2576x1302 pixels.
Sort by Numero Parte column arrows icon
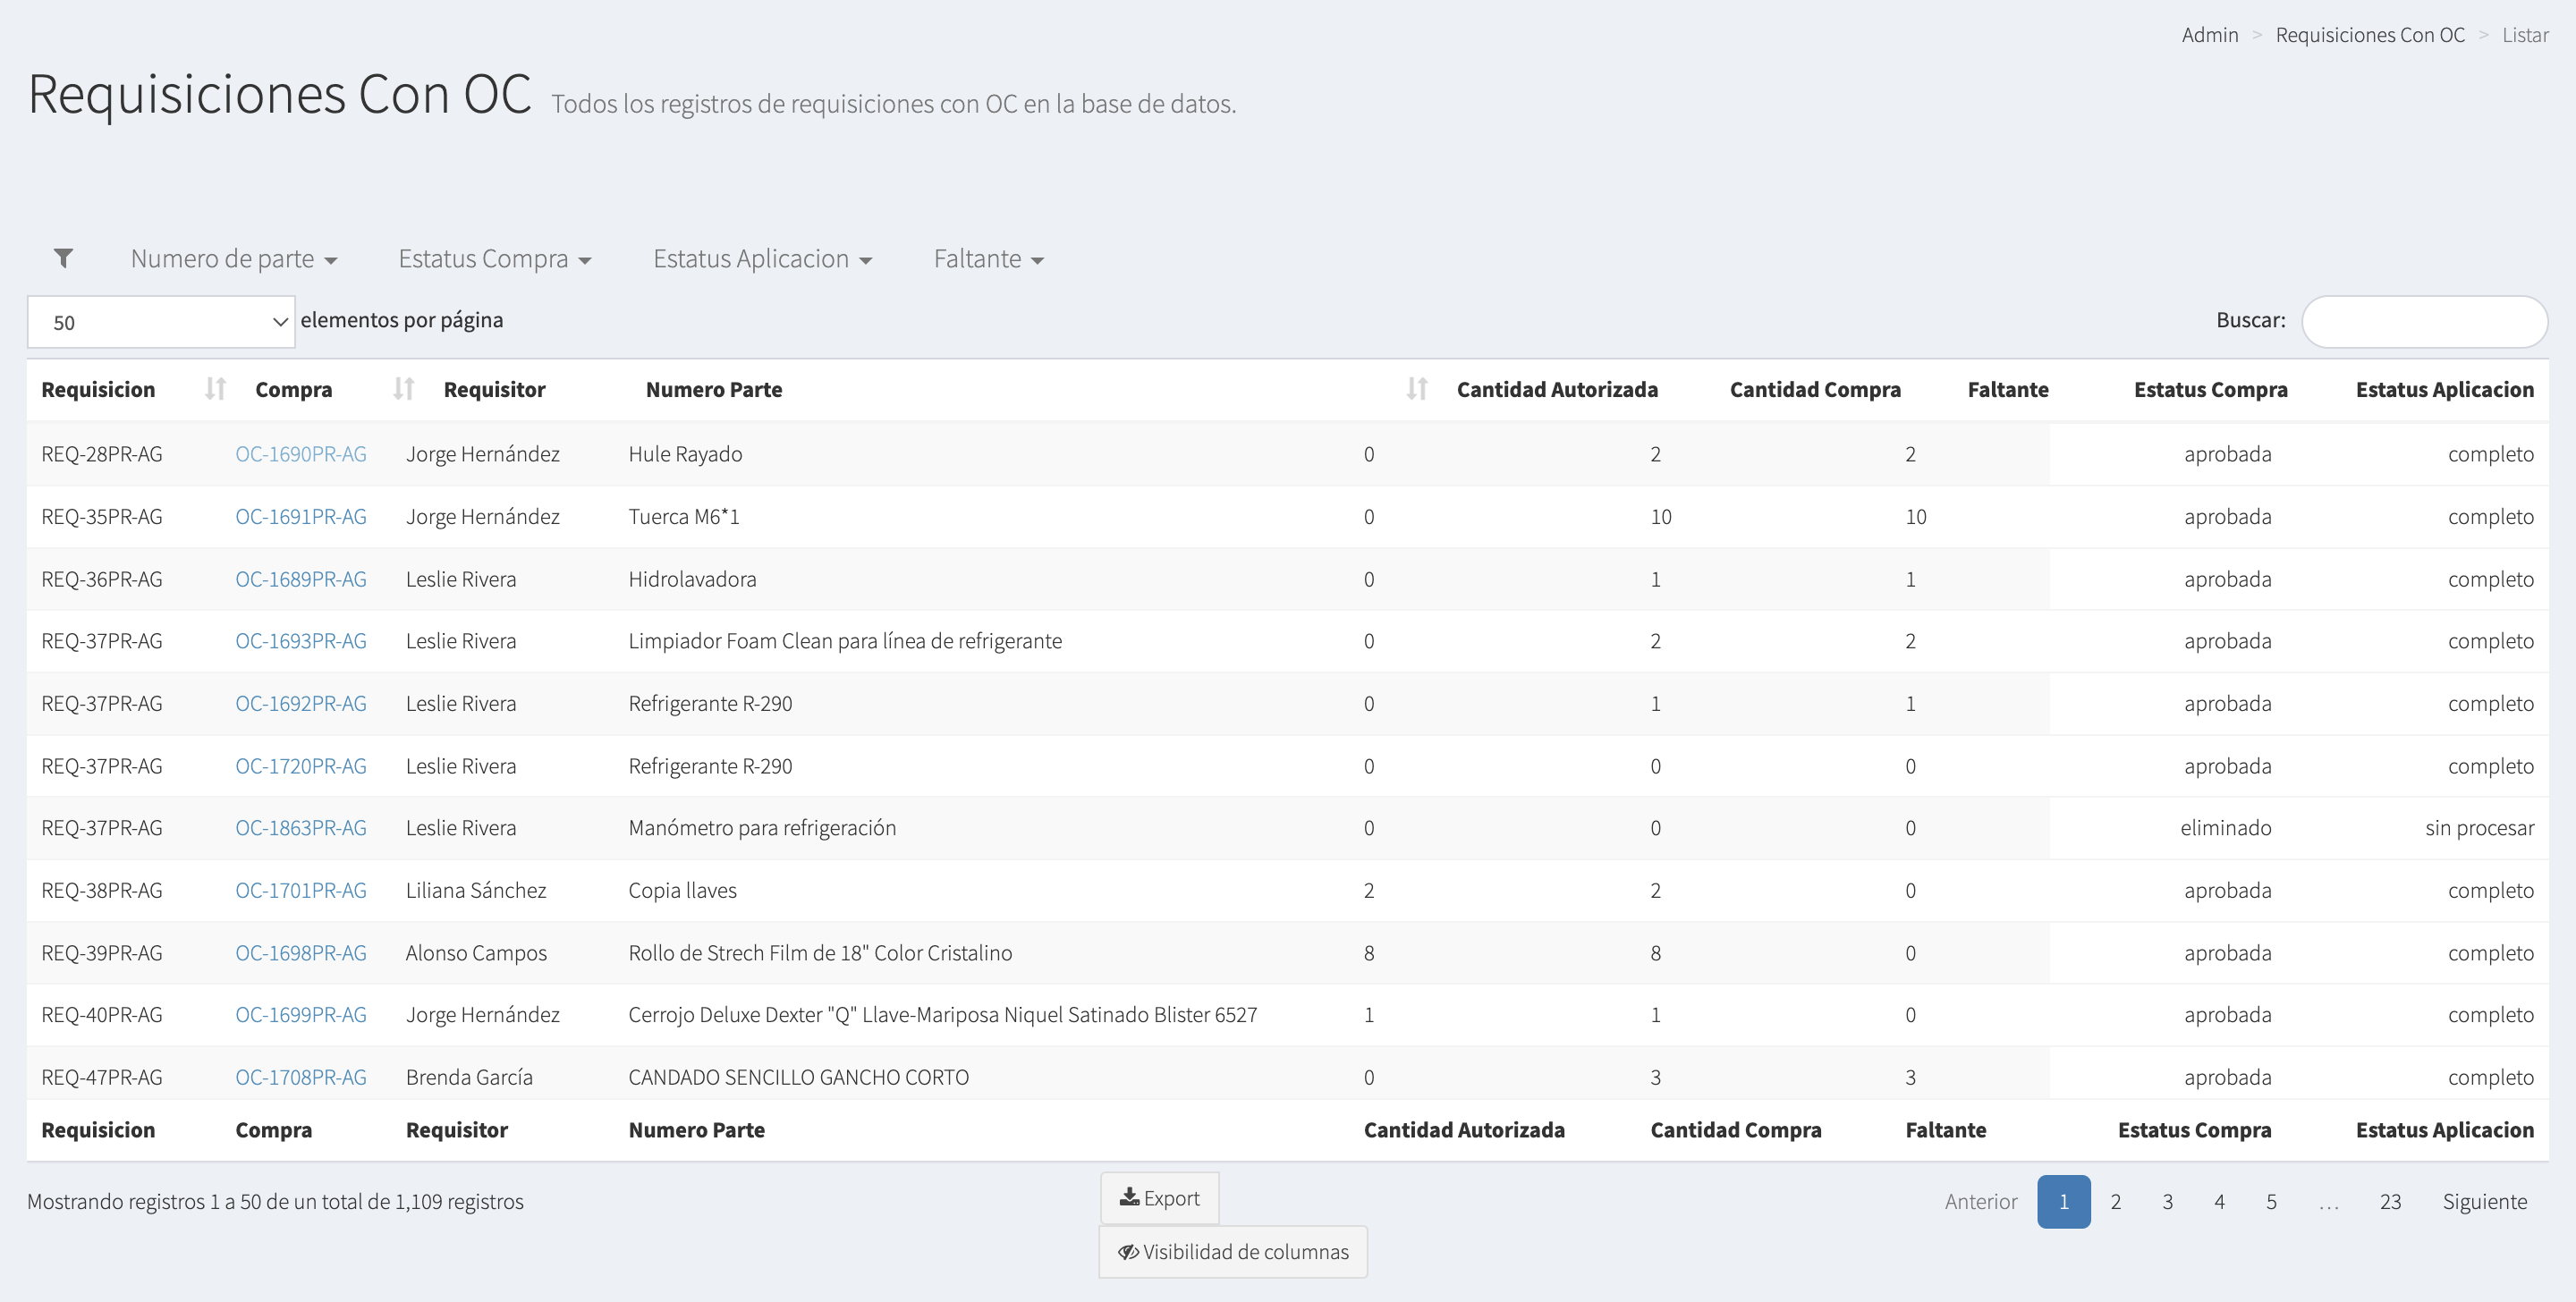coord(1416,389)
